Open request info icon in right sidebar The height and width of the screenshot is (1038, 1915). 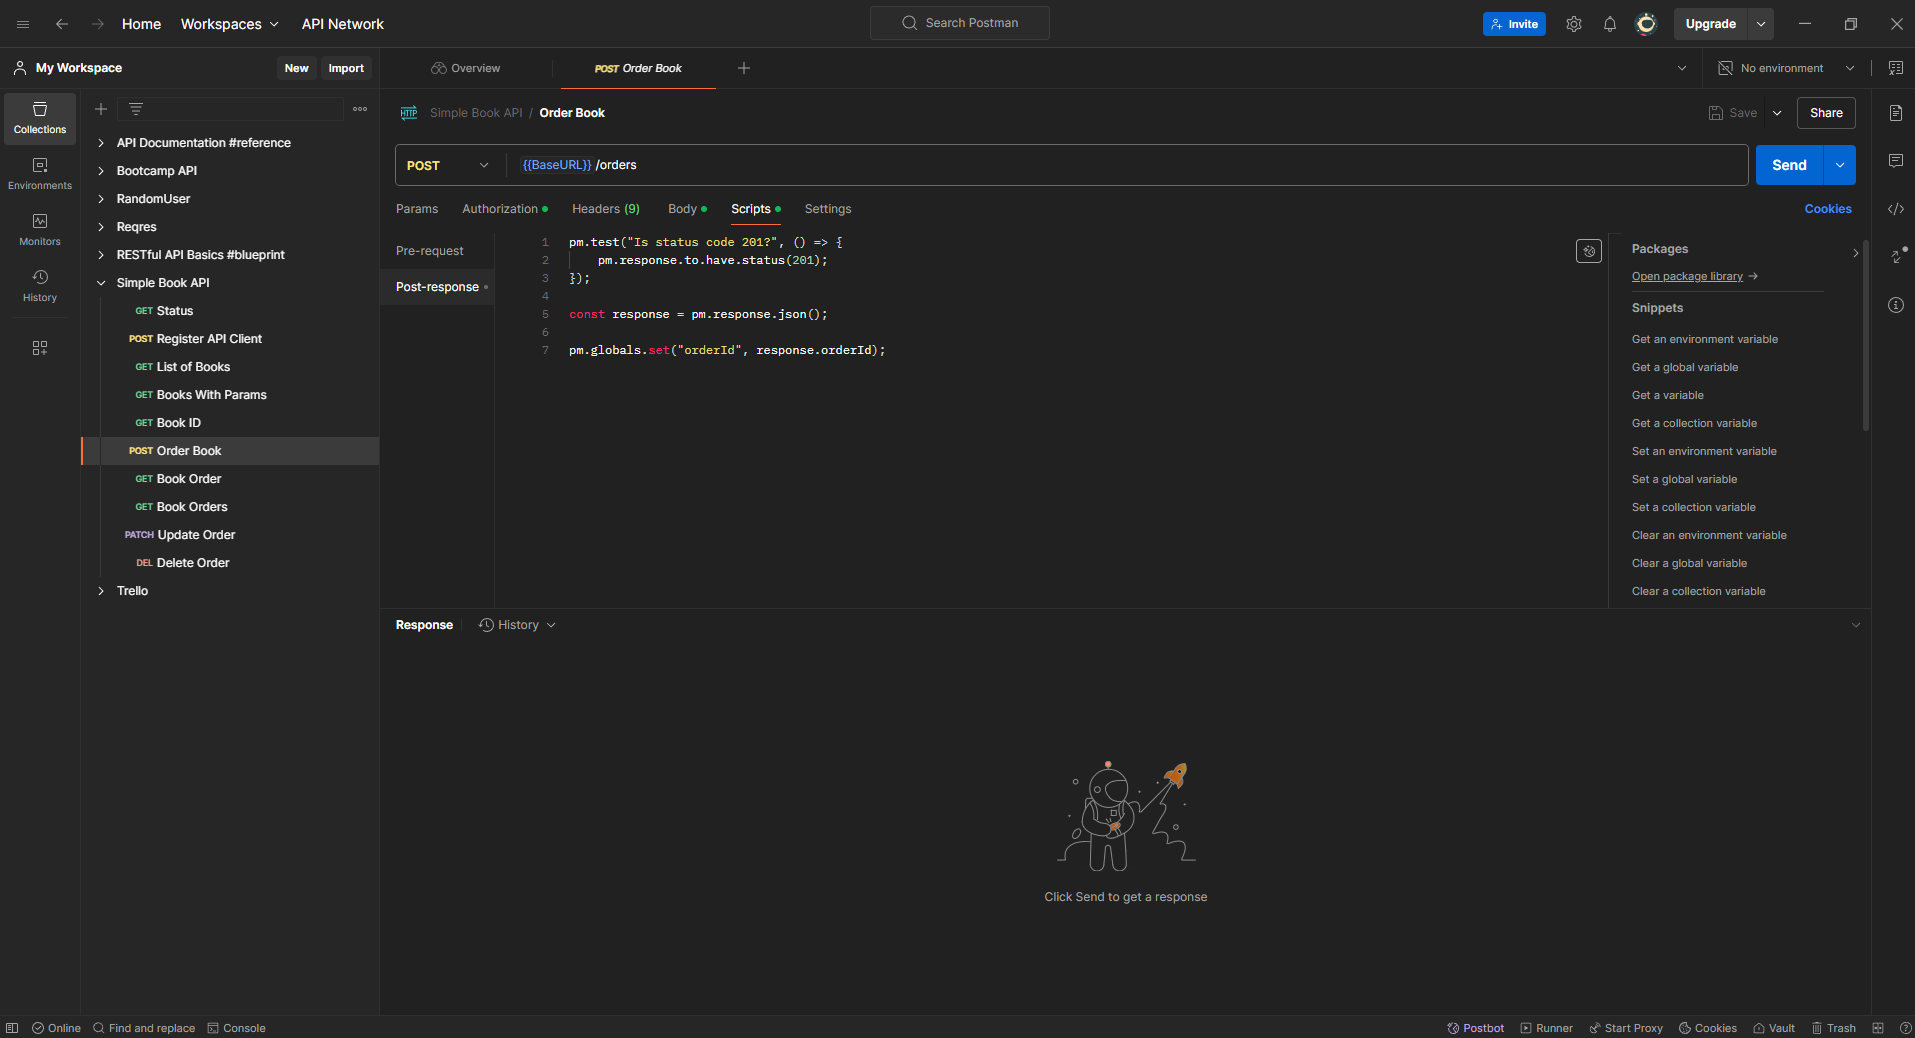point(1896,305)
